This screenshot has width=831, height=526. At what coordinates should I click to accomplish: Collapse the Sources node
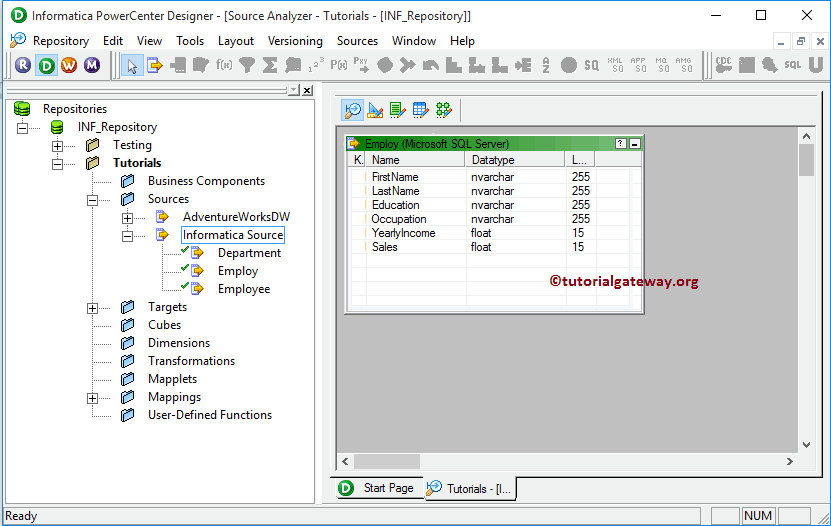click(x=92, y=200)
